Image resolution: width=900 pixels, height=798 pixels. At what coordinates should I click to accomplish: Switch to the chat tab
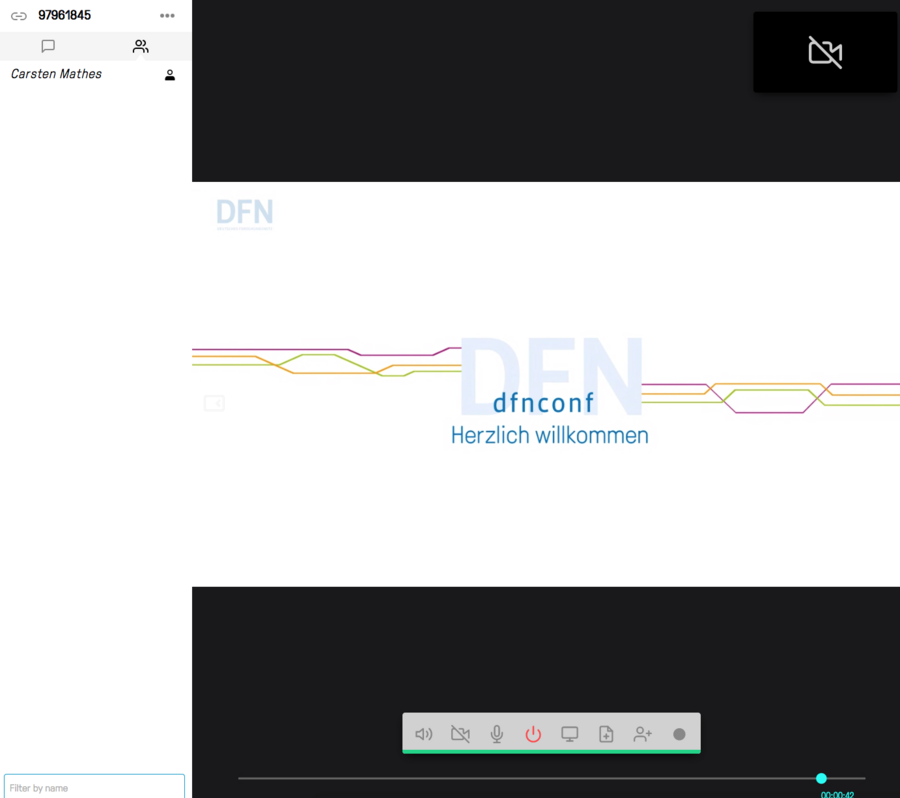pos(48,46)
